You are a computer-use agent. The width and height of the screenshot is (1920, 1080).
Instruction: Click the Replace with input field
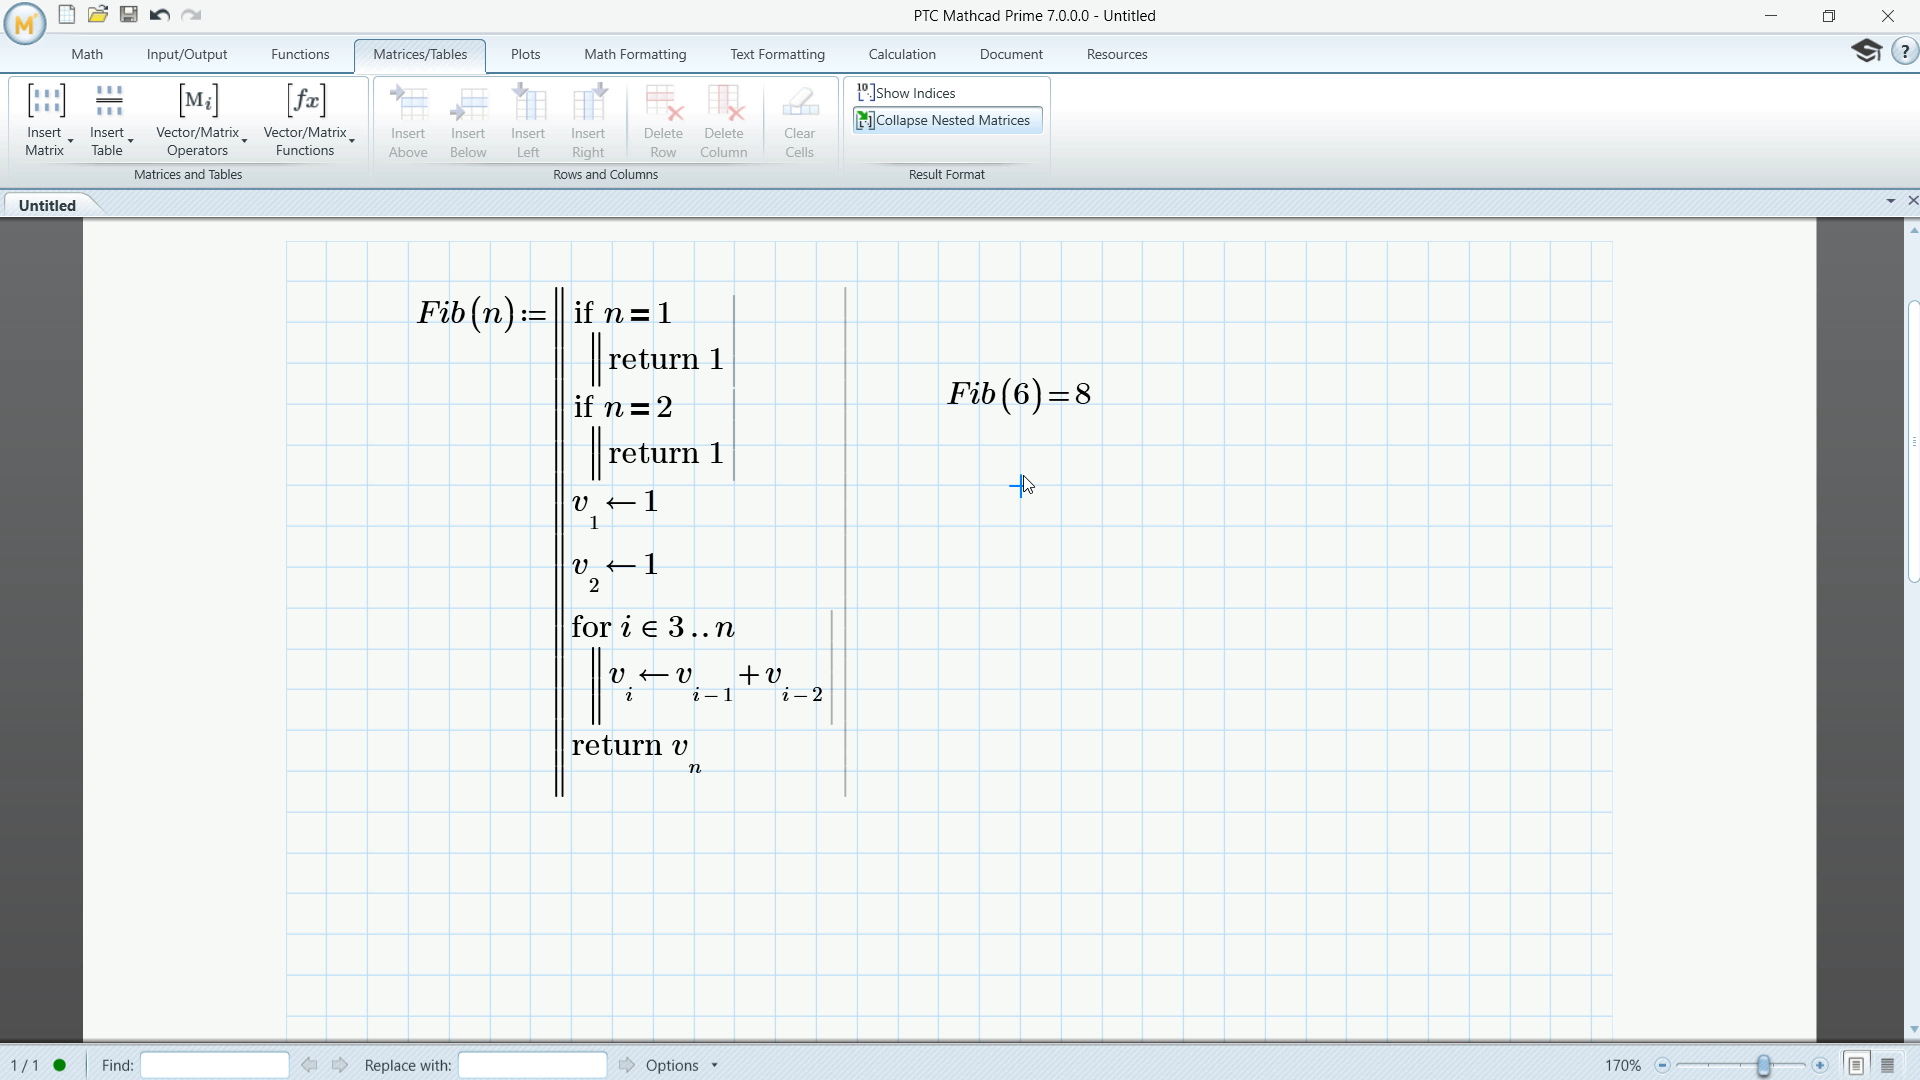533,1065
